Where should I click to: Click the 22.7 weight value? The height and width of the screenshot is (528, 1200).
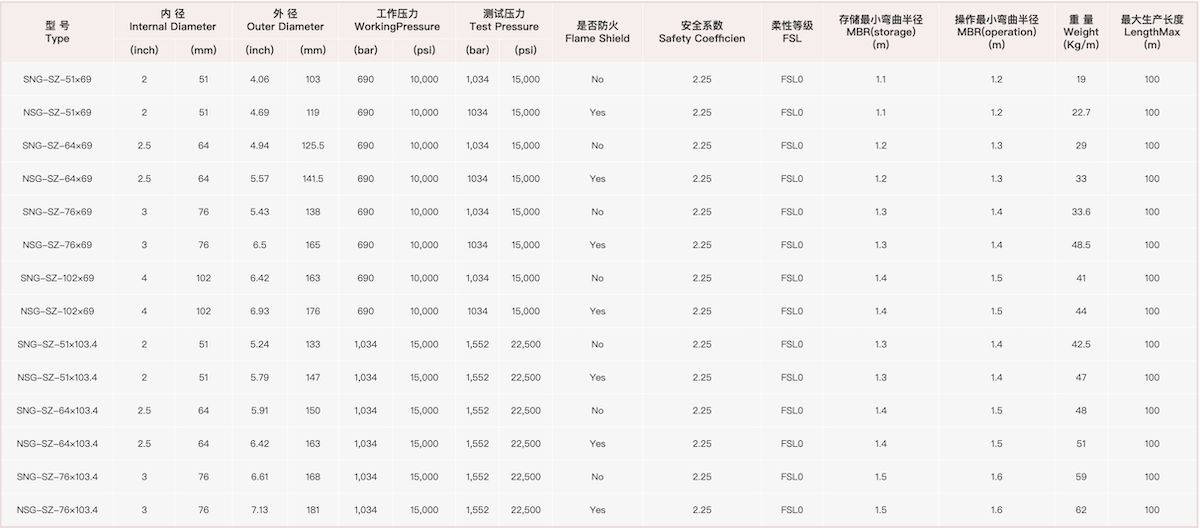pos(1081,112)
